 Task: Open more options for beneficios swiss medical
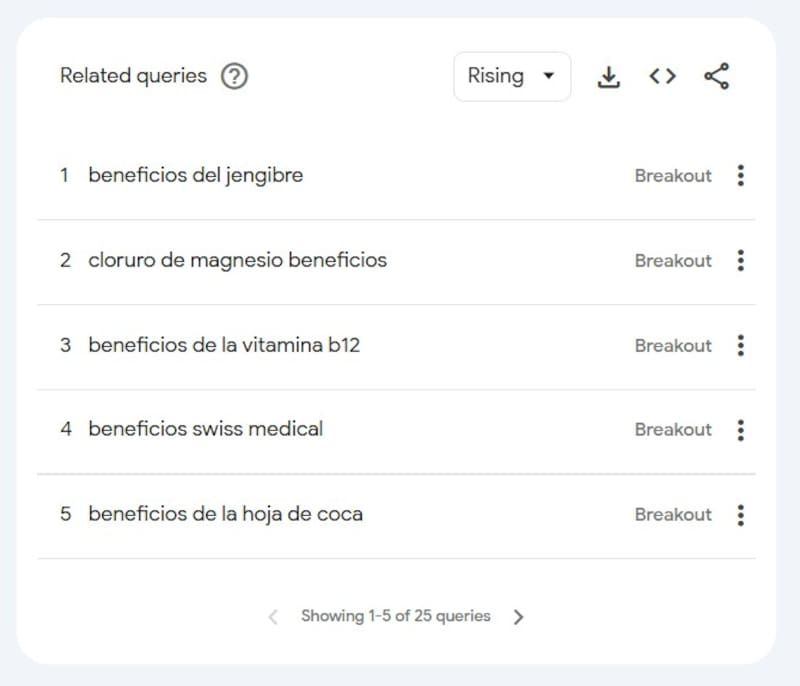(x=740, y=430)
